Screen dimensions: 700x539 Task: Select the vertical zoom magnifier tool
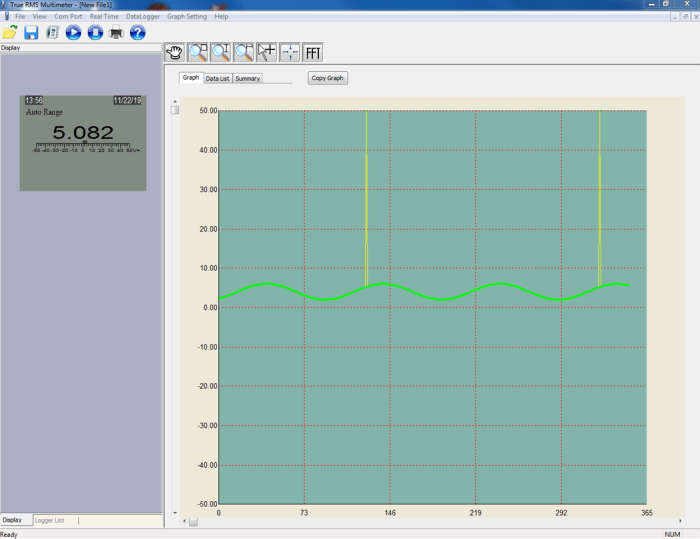pos(221,53)
